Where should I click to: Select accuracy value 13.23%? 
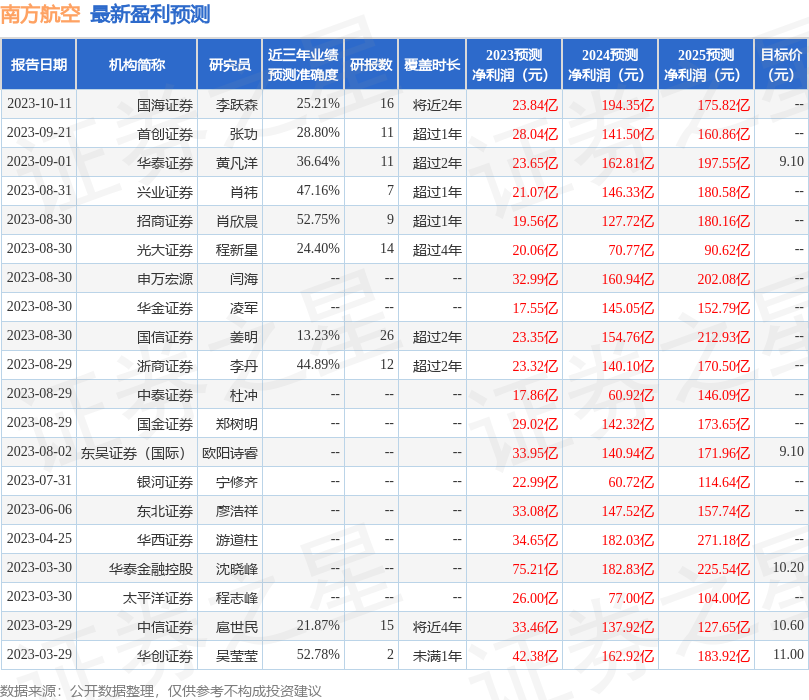tap(318, 335)
